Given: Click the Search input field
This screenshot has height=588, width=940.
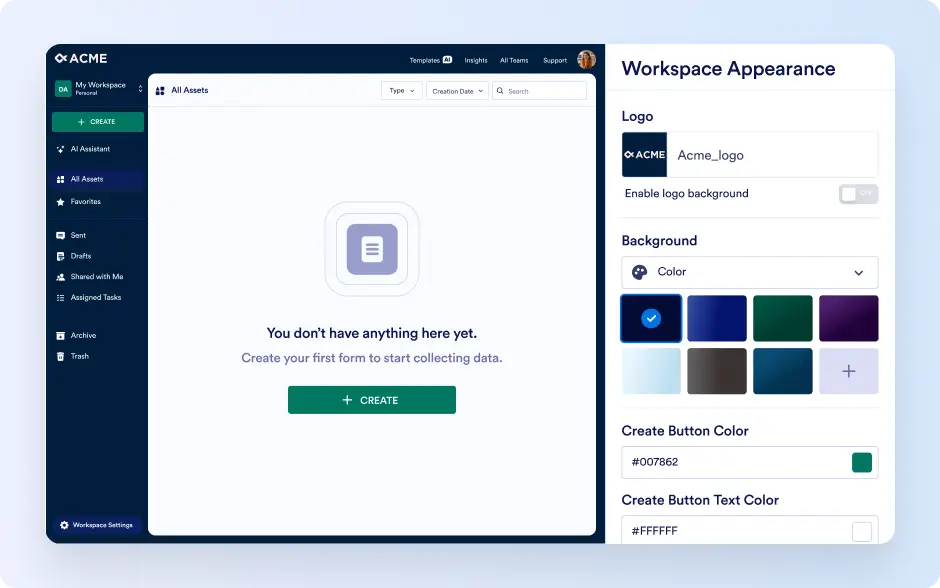Looking at the screenshot, I should 539,91.
